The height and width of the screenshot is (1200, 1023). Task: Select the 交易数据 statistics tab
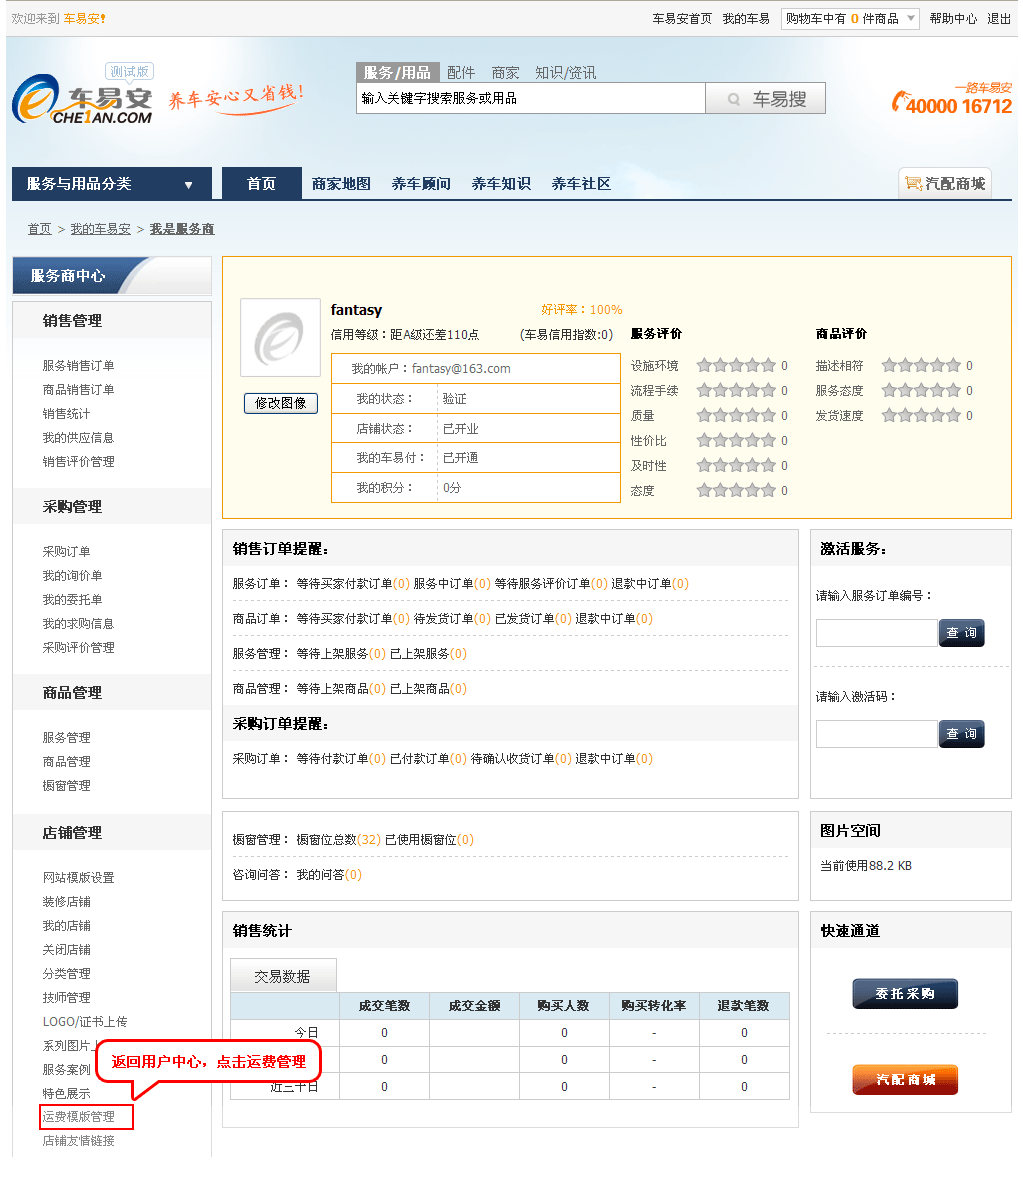[283, 976]
